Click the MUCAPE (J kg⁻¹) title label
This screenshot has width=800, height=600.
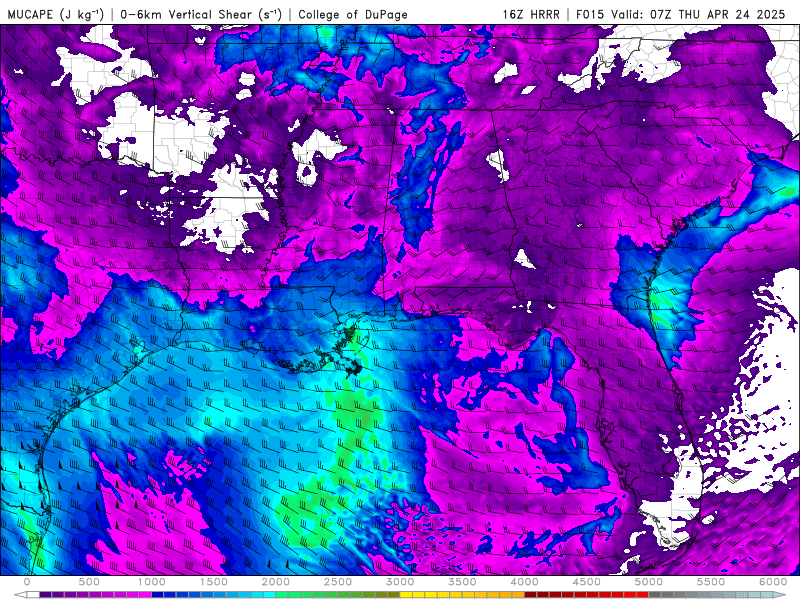(x=56, y=15)
